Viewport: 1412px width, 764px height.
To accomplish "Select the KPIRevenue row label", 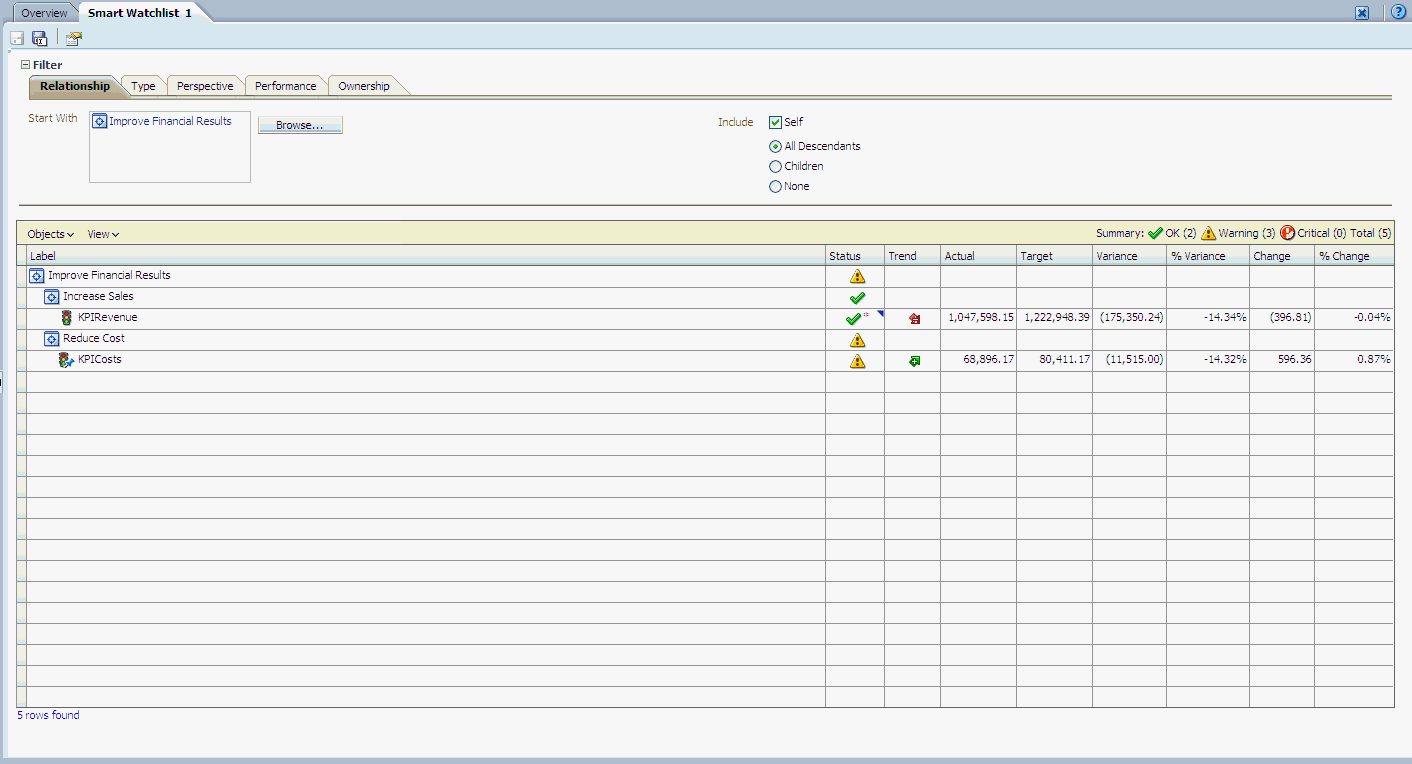I will point(108,318).
